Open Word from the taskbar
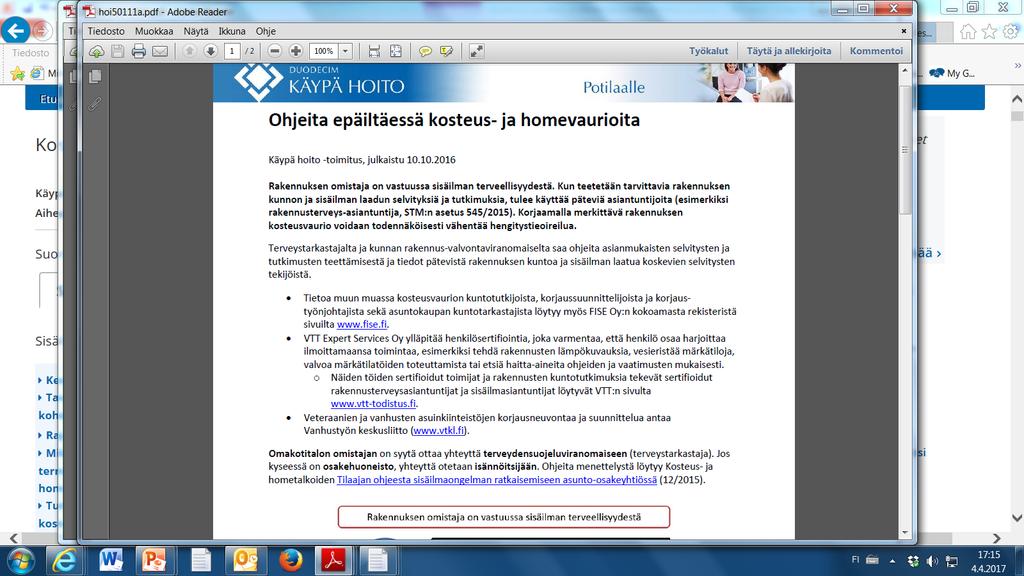The height and width of the screenshot is (576, 1024). pyautogui.click(x=110, y=561)
